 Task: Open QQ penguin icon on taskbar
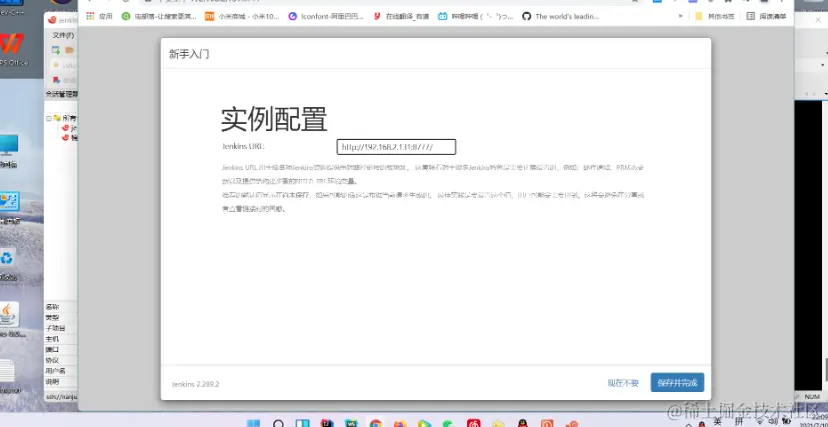point(523,423)
